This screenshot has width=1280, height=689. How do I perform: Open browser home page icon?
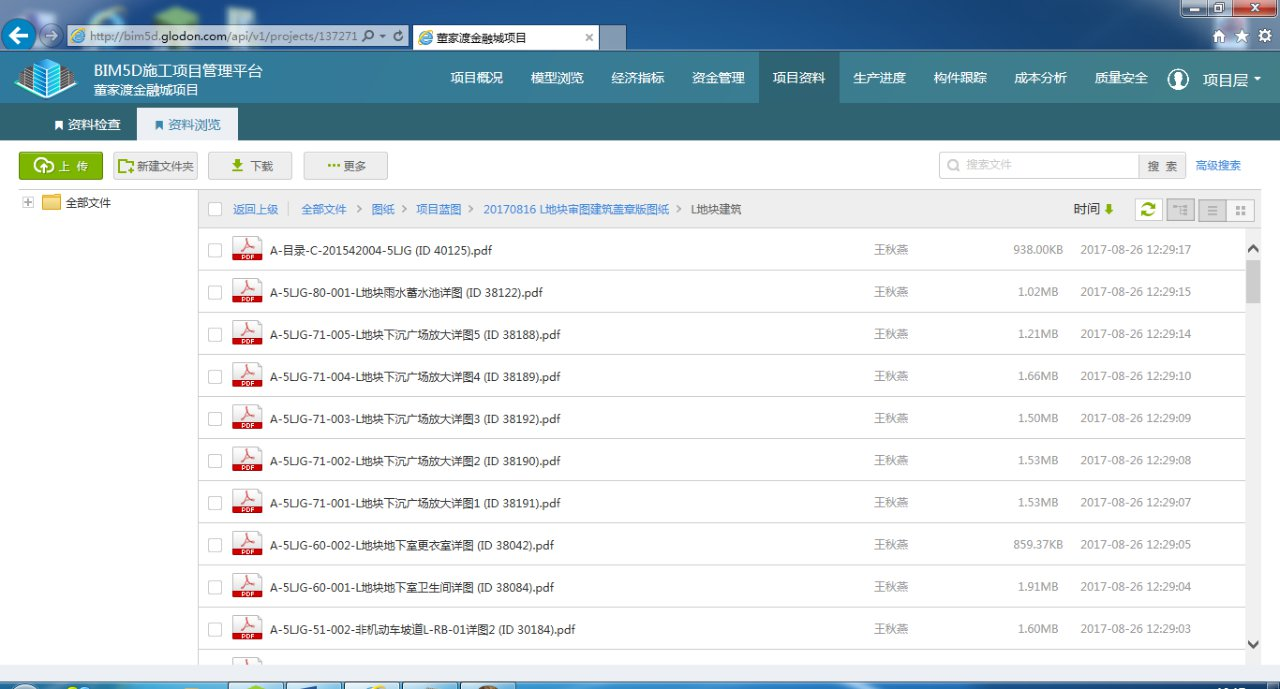(x=1219, y=36)
